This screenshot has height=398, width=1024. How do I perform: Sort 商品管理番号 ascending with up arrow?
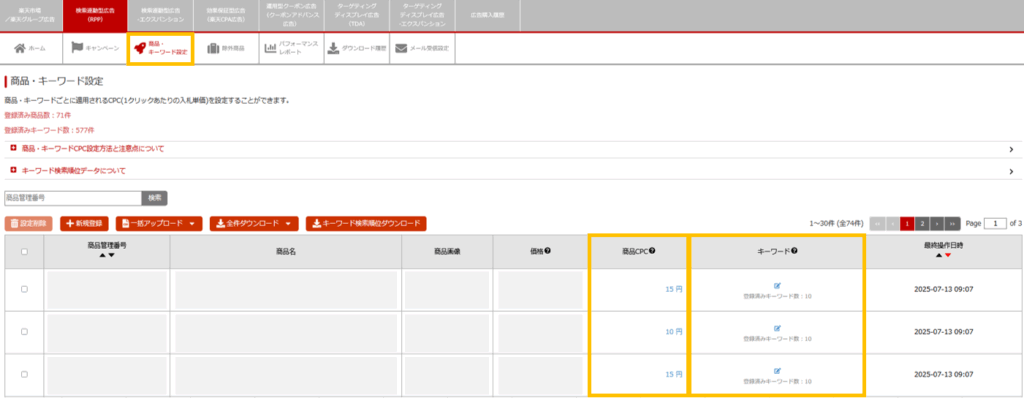click(102, 256)
